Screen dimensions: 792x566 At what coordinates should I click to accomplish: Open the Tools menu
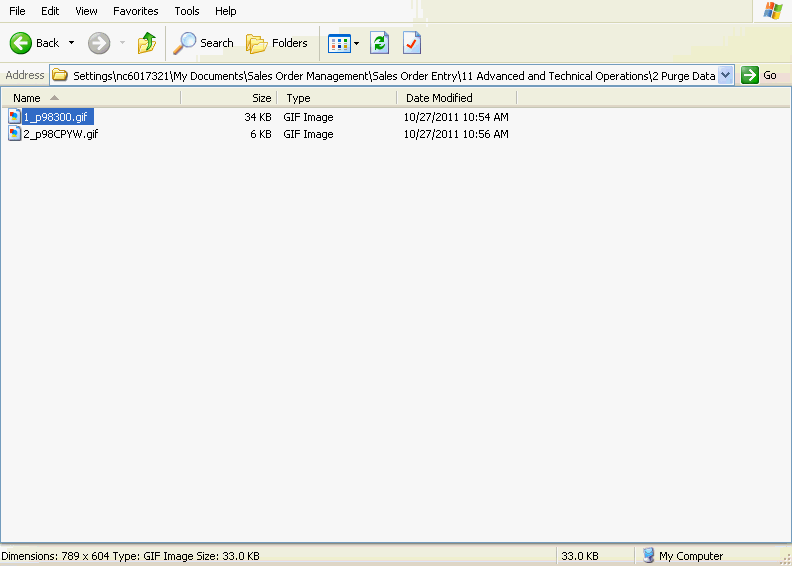click(x=187, y=11)
